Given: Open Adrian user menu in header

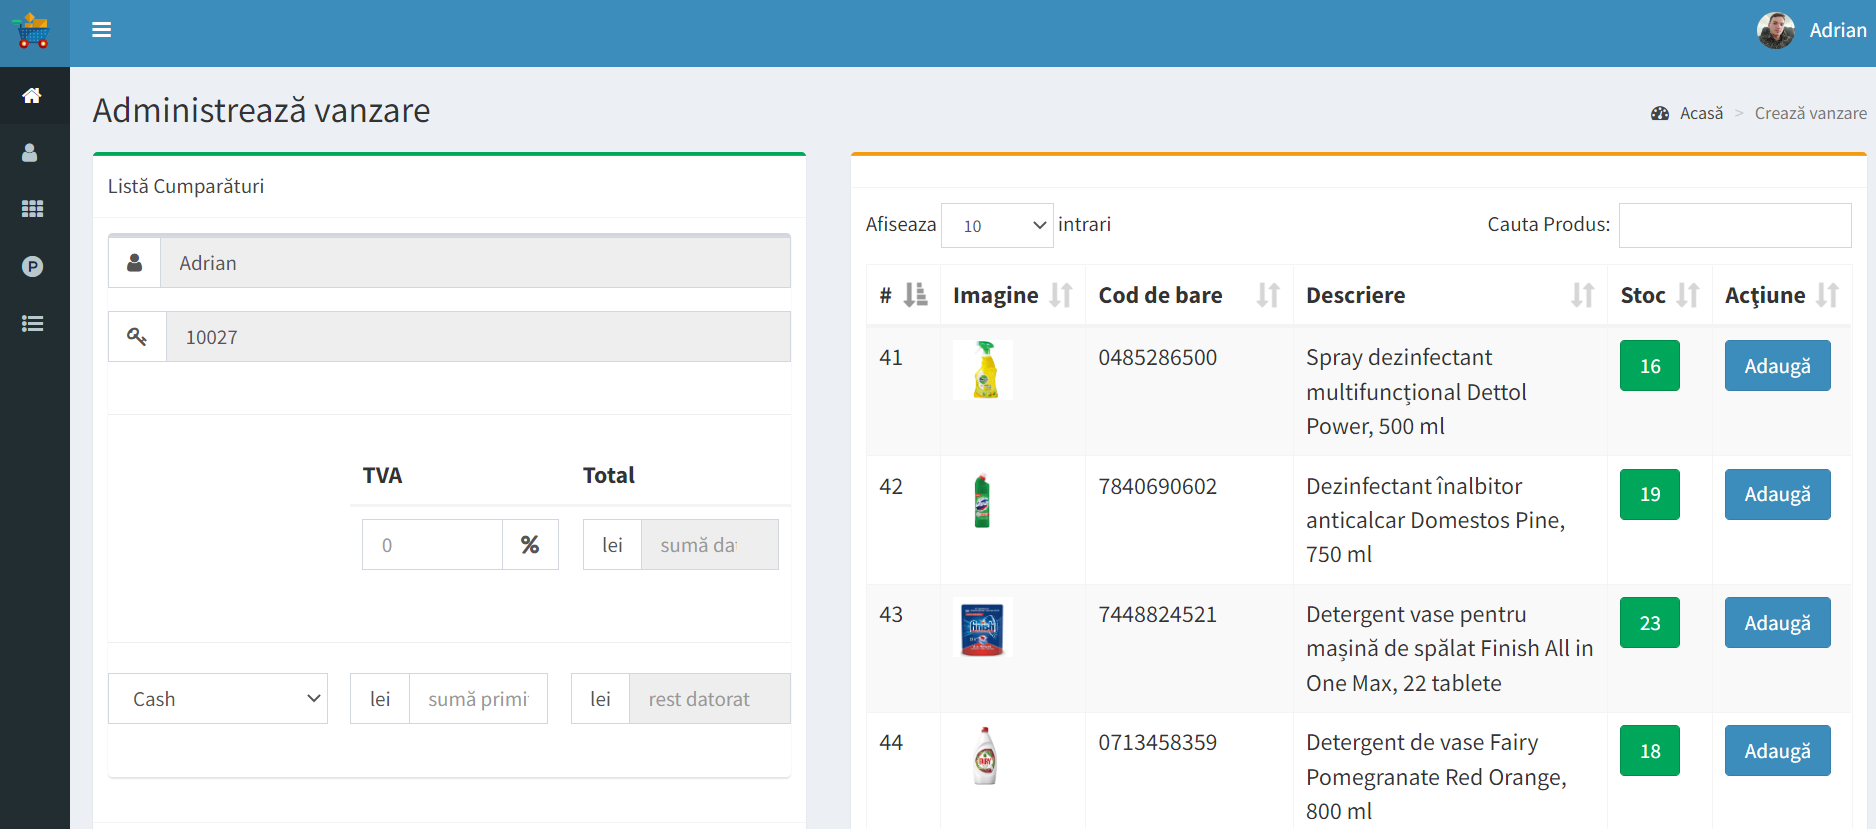Looking at the screenshot, I should (x=1837, y=31).
